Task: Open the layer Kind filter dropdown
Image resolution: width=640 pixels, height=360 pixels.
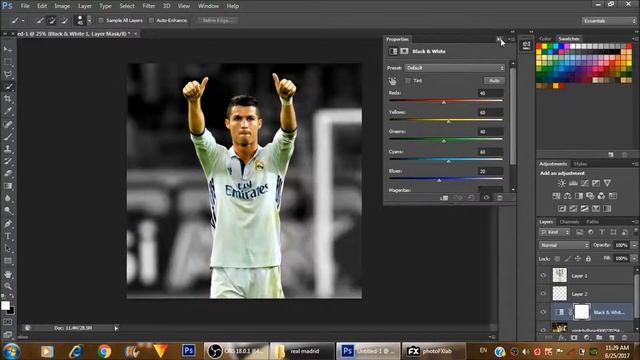Action: (x=554, y=232)
